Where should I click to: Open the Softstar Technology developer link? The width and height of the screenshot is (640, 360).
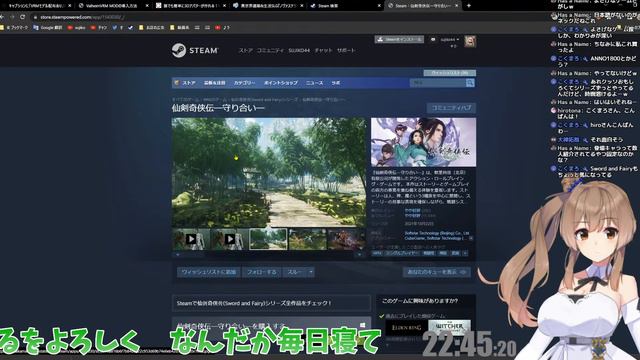pos(437,233)
